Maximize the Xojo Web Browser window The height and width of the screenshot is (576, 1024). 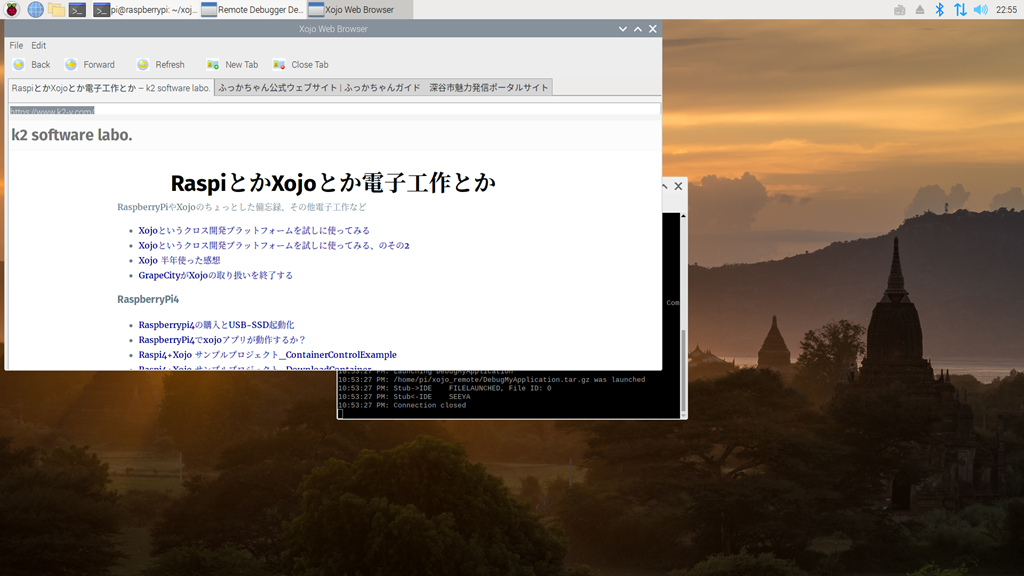click(x=637, y=29)
